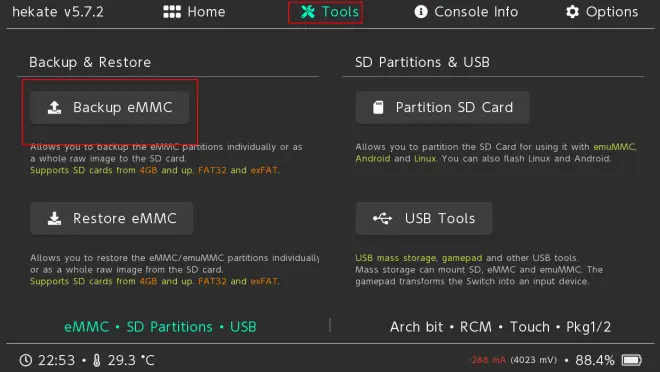This screenshot has width=660, height=372.
Task: Click the clock icon in status bar
Action: click(x=26, y=360)
